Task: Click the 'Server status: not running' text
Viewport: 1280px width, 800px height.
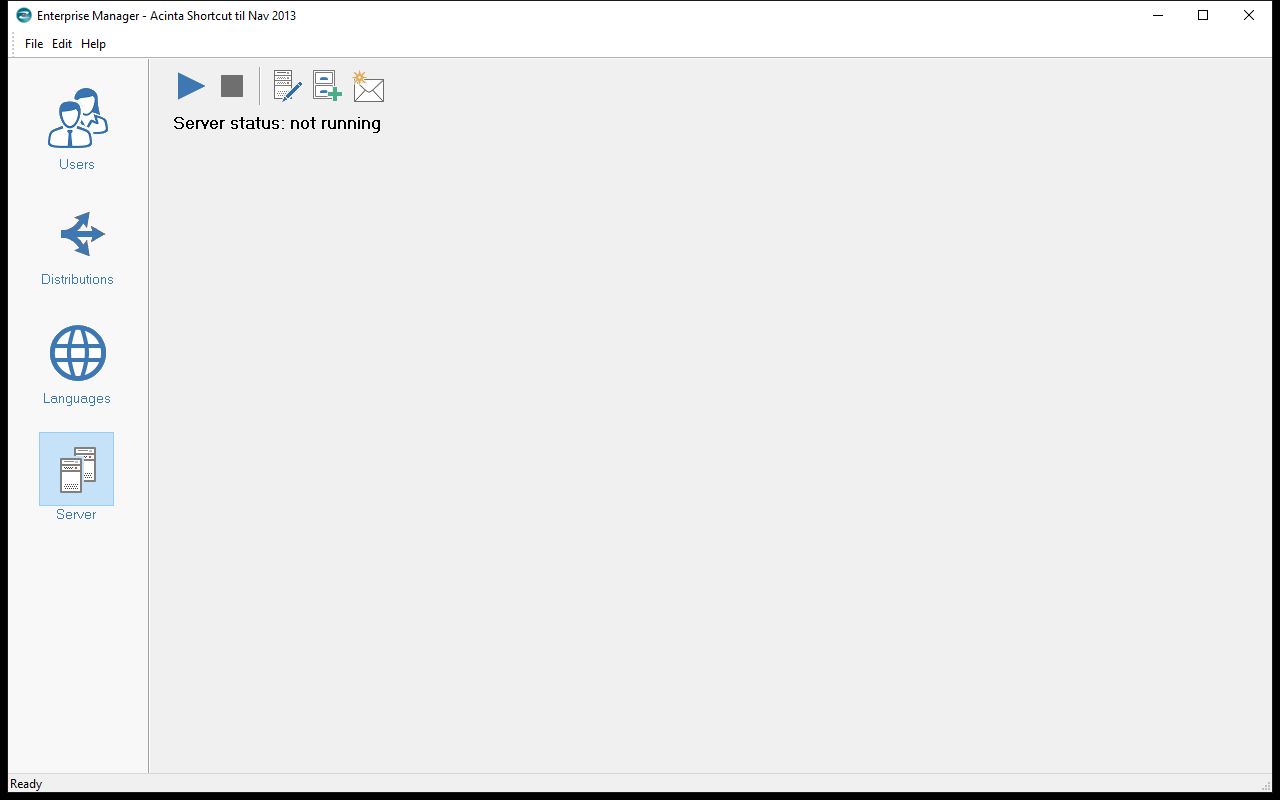Action: coord(277,123)
